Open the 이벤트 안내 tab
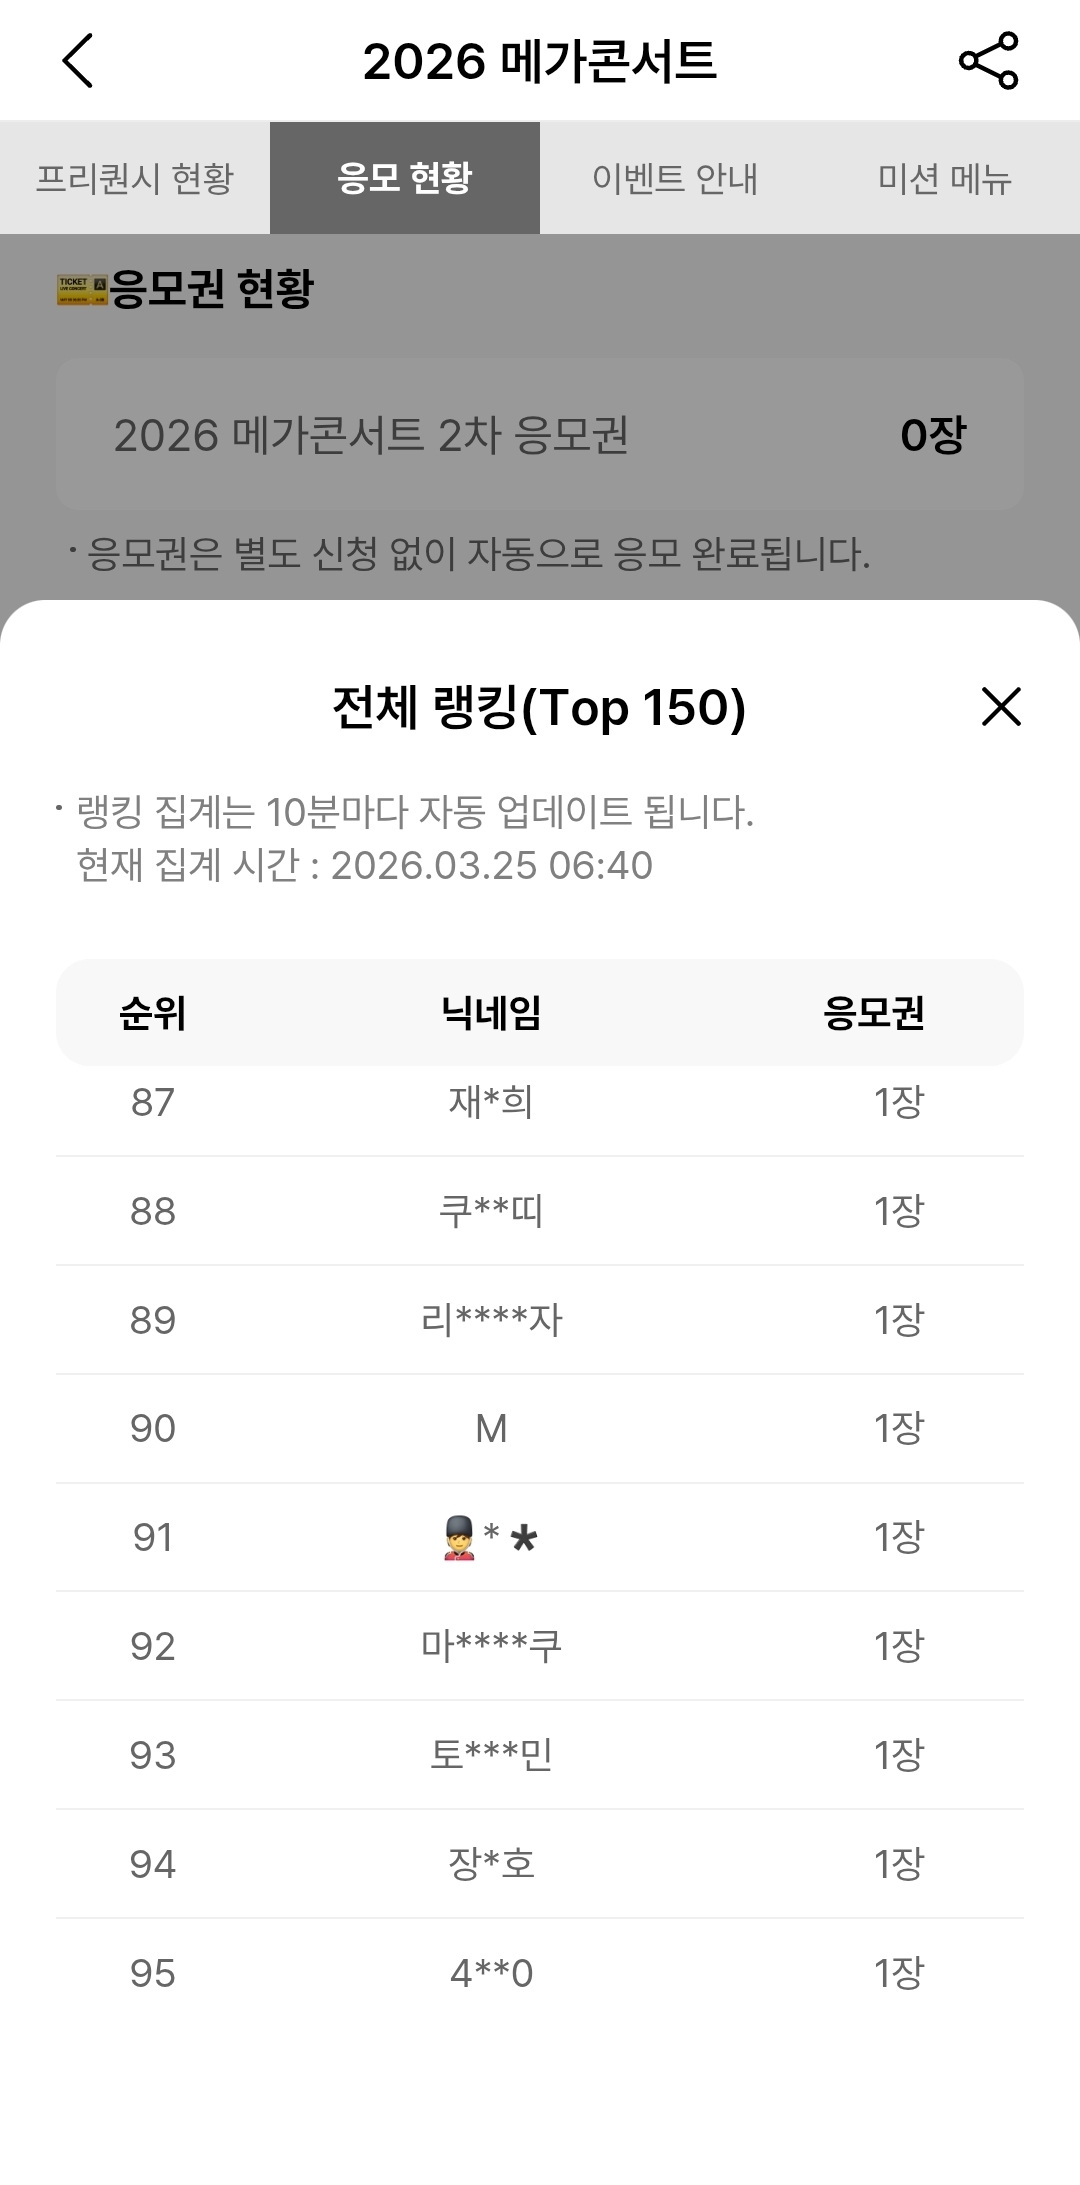1080x2185 pixels. [675, 178]
